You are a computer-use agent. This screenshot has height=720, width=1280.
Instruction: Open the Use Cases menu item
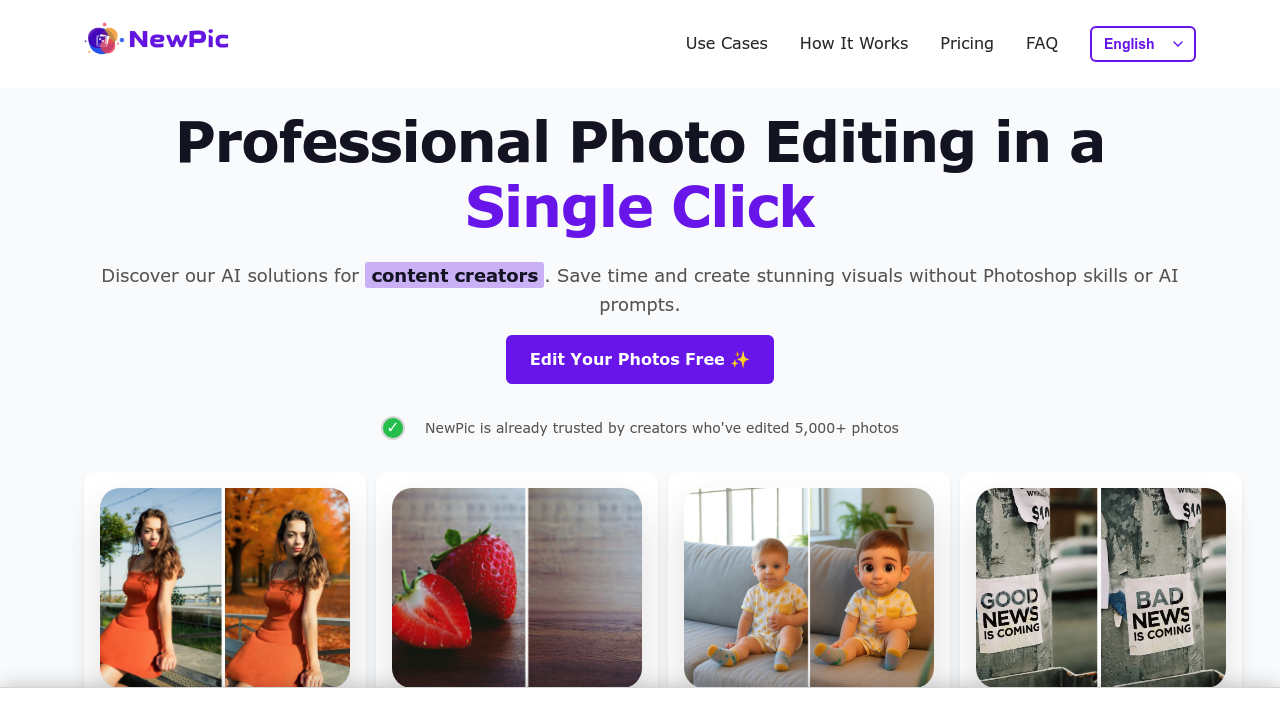pos(727,44)
